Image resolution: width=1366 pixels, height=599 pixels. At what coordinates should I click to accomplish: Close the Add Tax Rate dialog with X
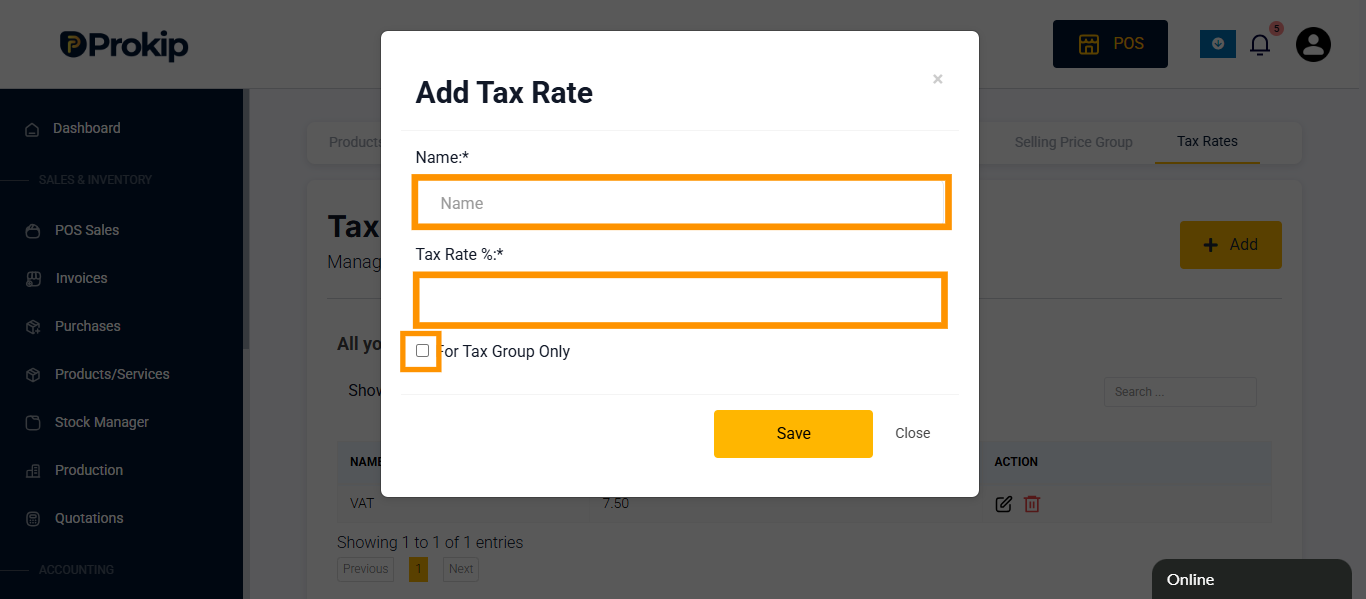coord(937,79)
